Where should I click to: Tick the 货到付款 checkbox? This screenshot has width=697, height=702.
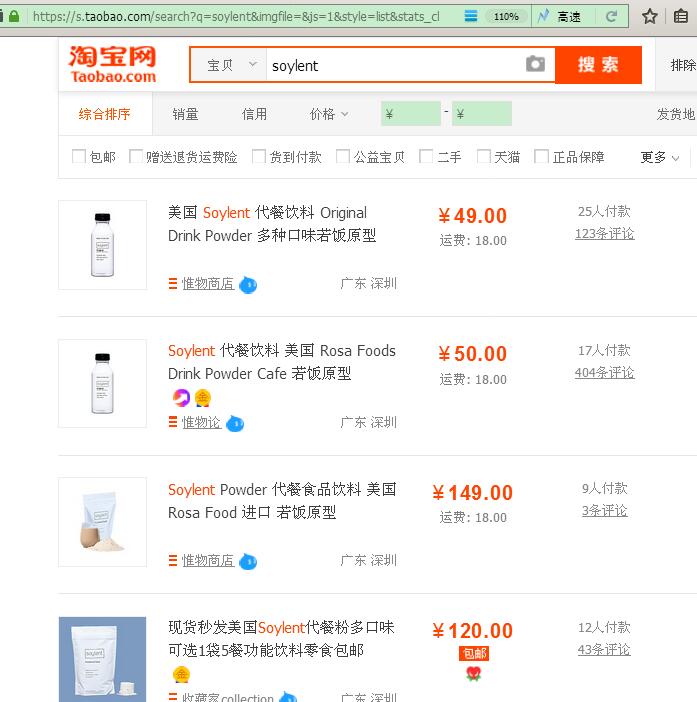click(x=259, y=156)
